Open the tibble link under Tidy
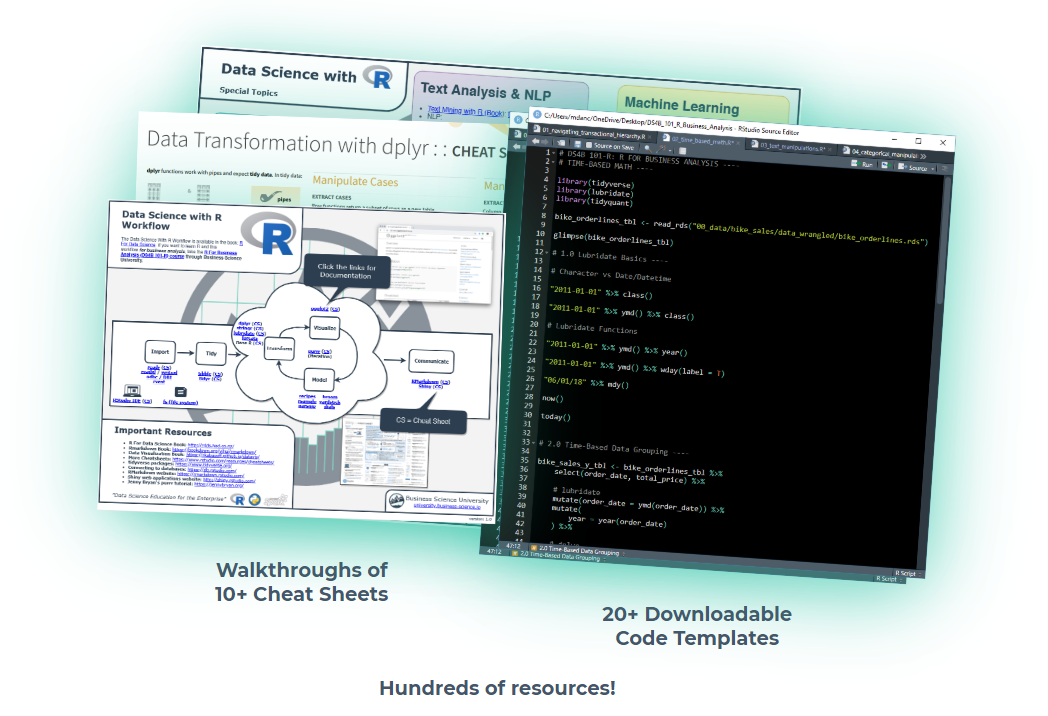Viewport: 1048px width, 716px height. 205,374
